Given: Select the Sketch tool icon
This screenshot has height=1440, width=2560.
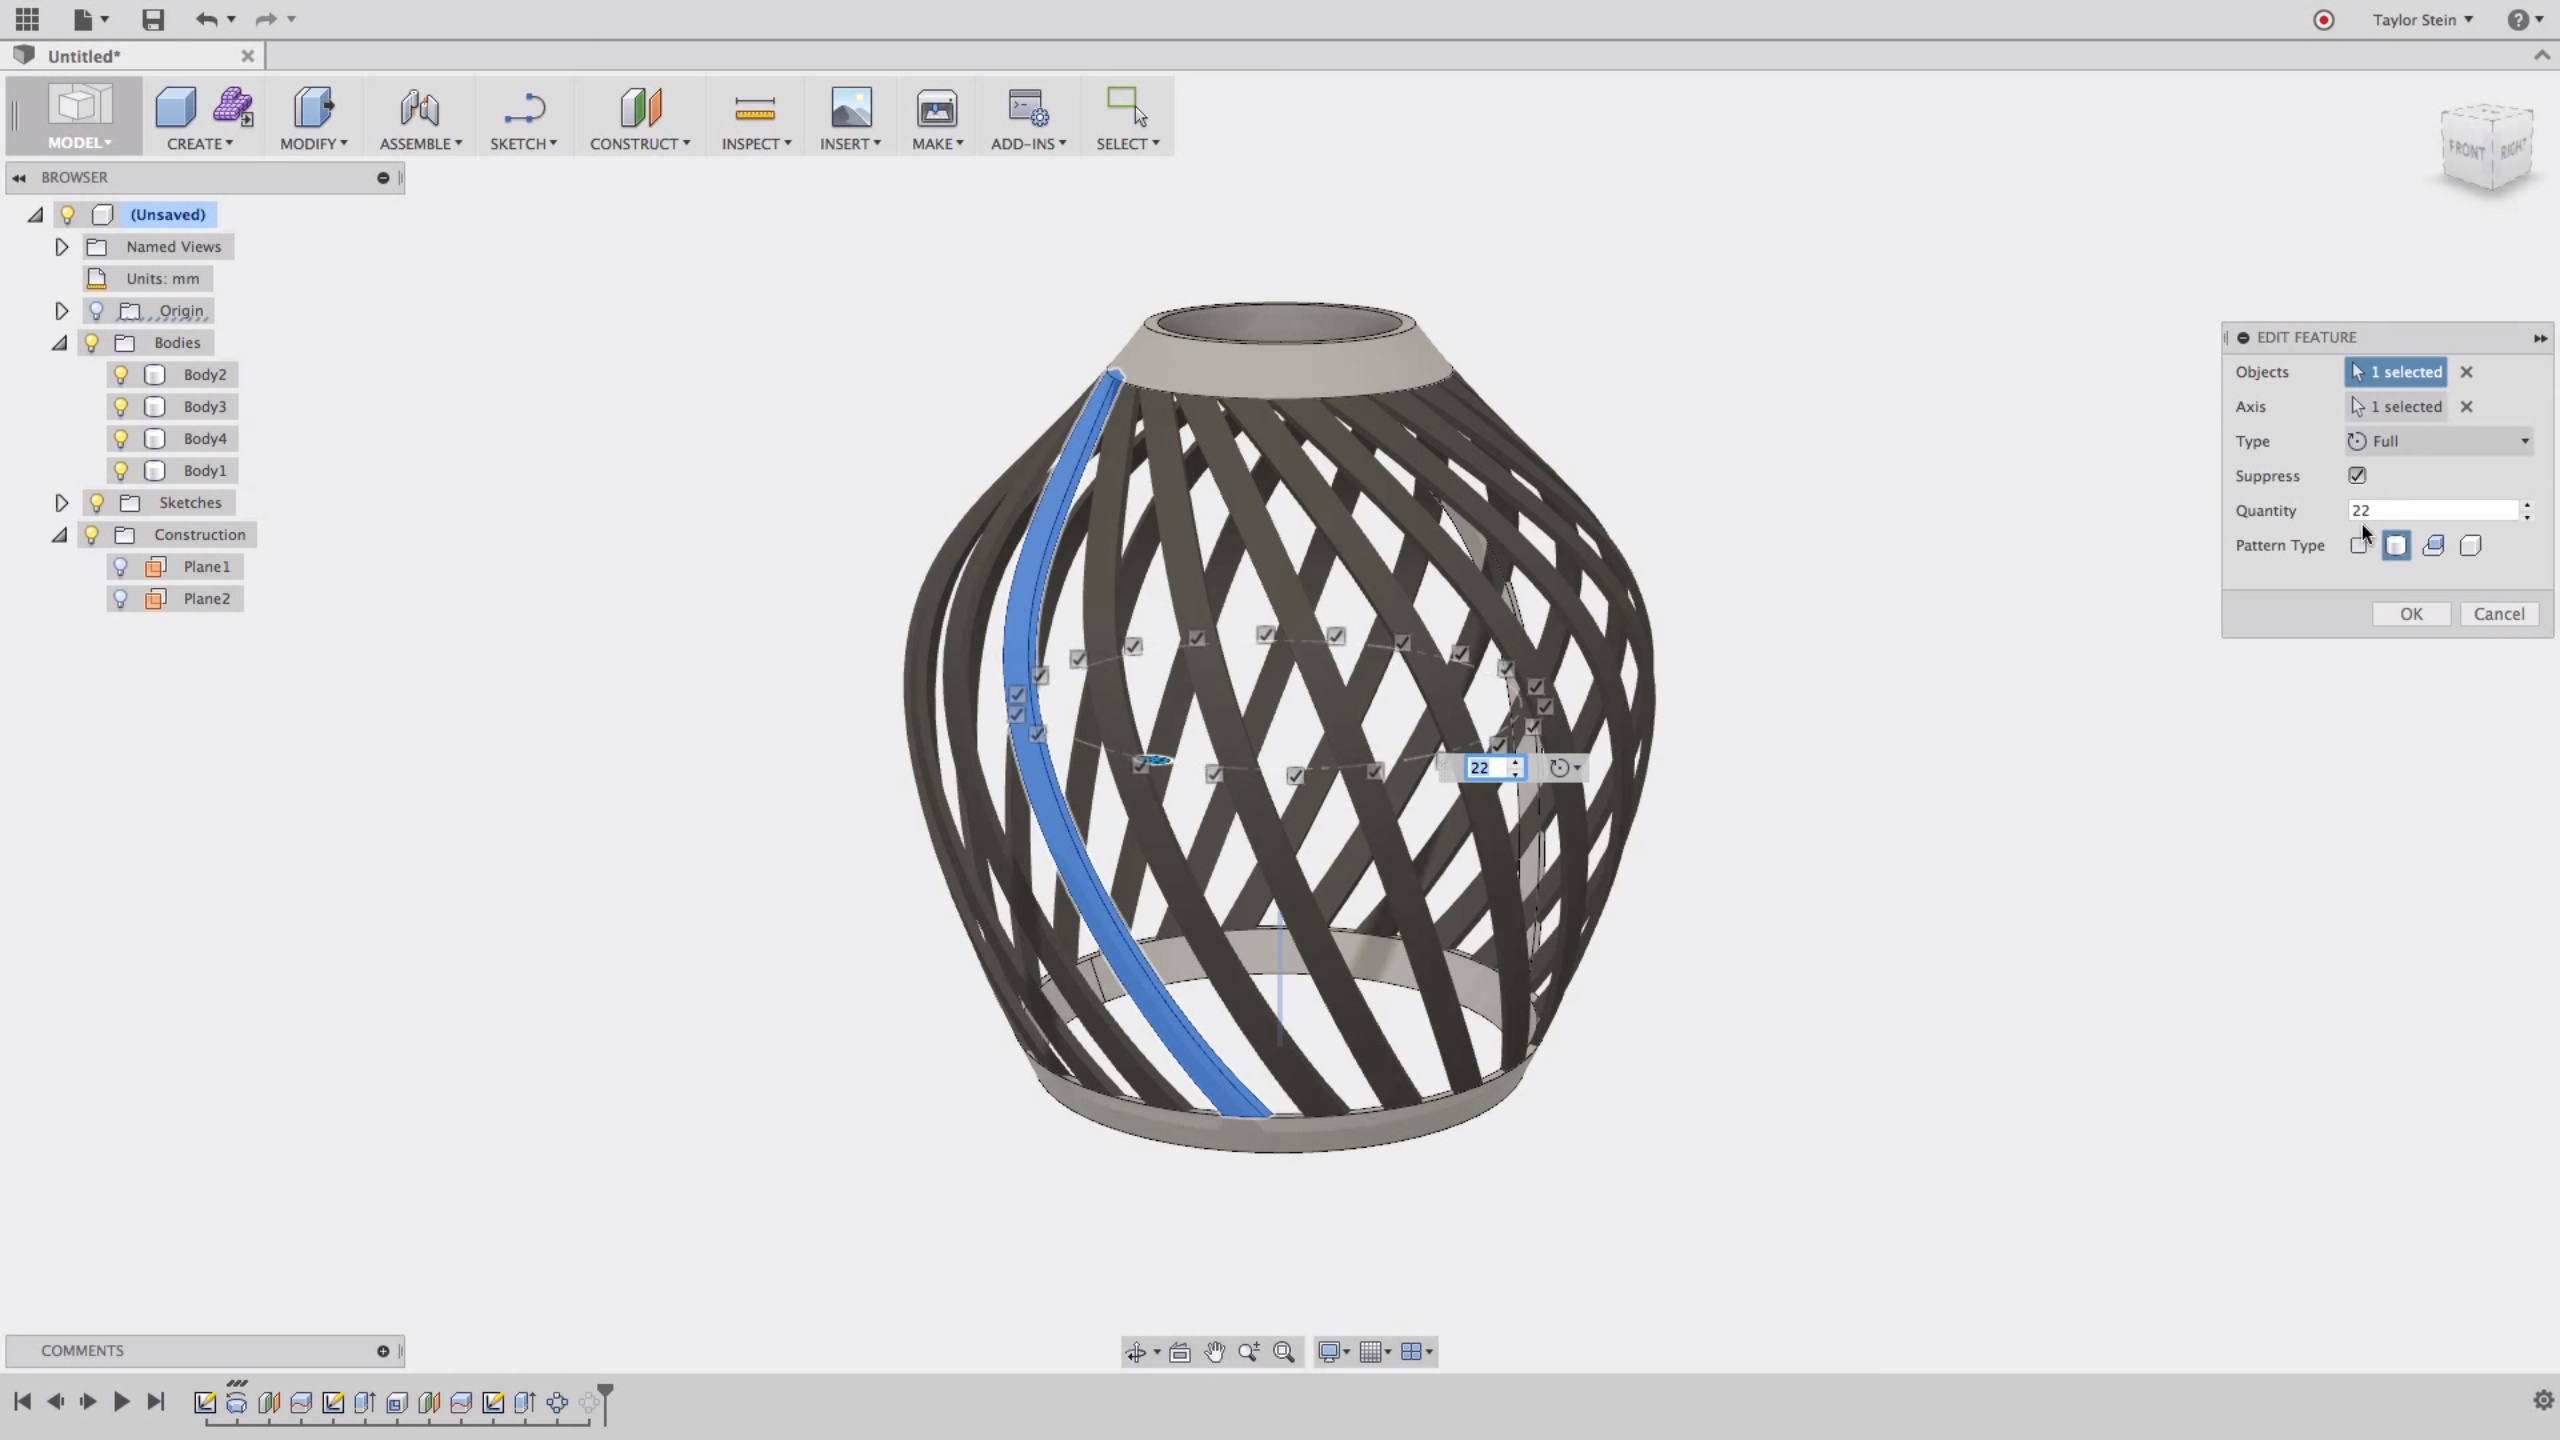Looking at the screenshot, I should click(x=523, y=107).
